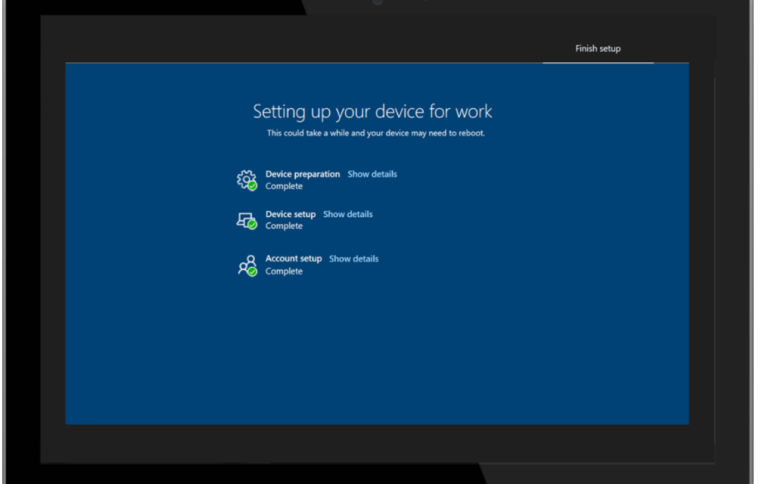Screen dimensions: 768x484
Task: Click the Device setup laptop icon
Action: coord(245,219)
